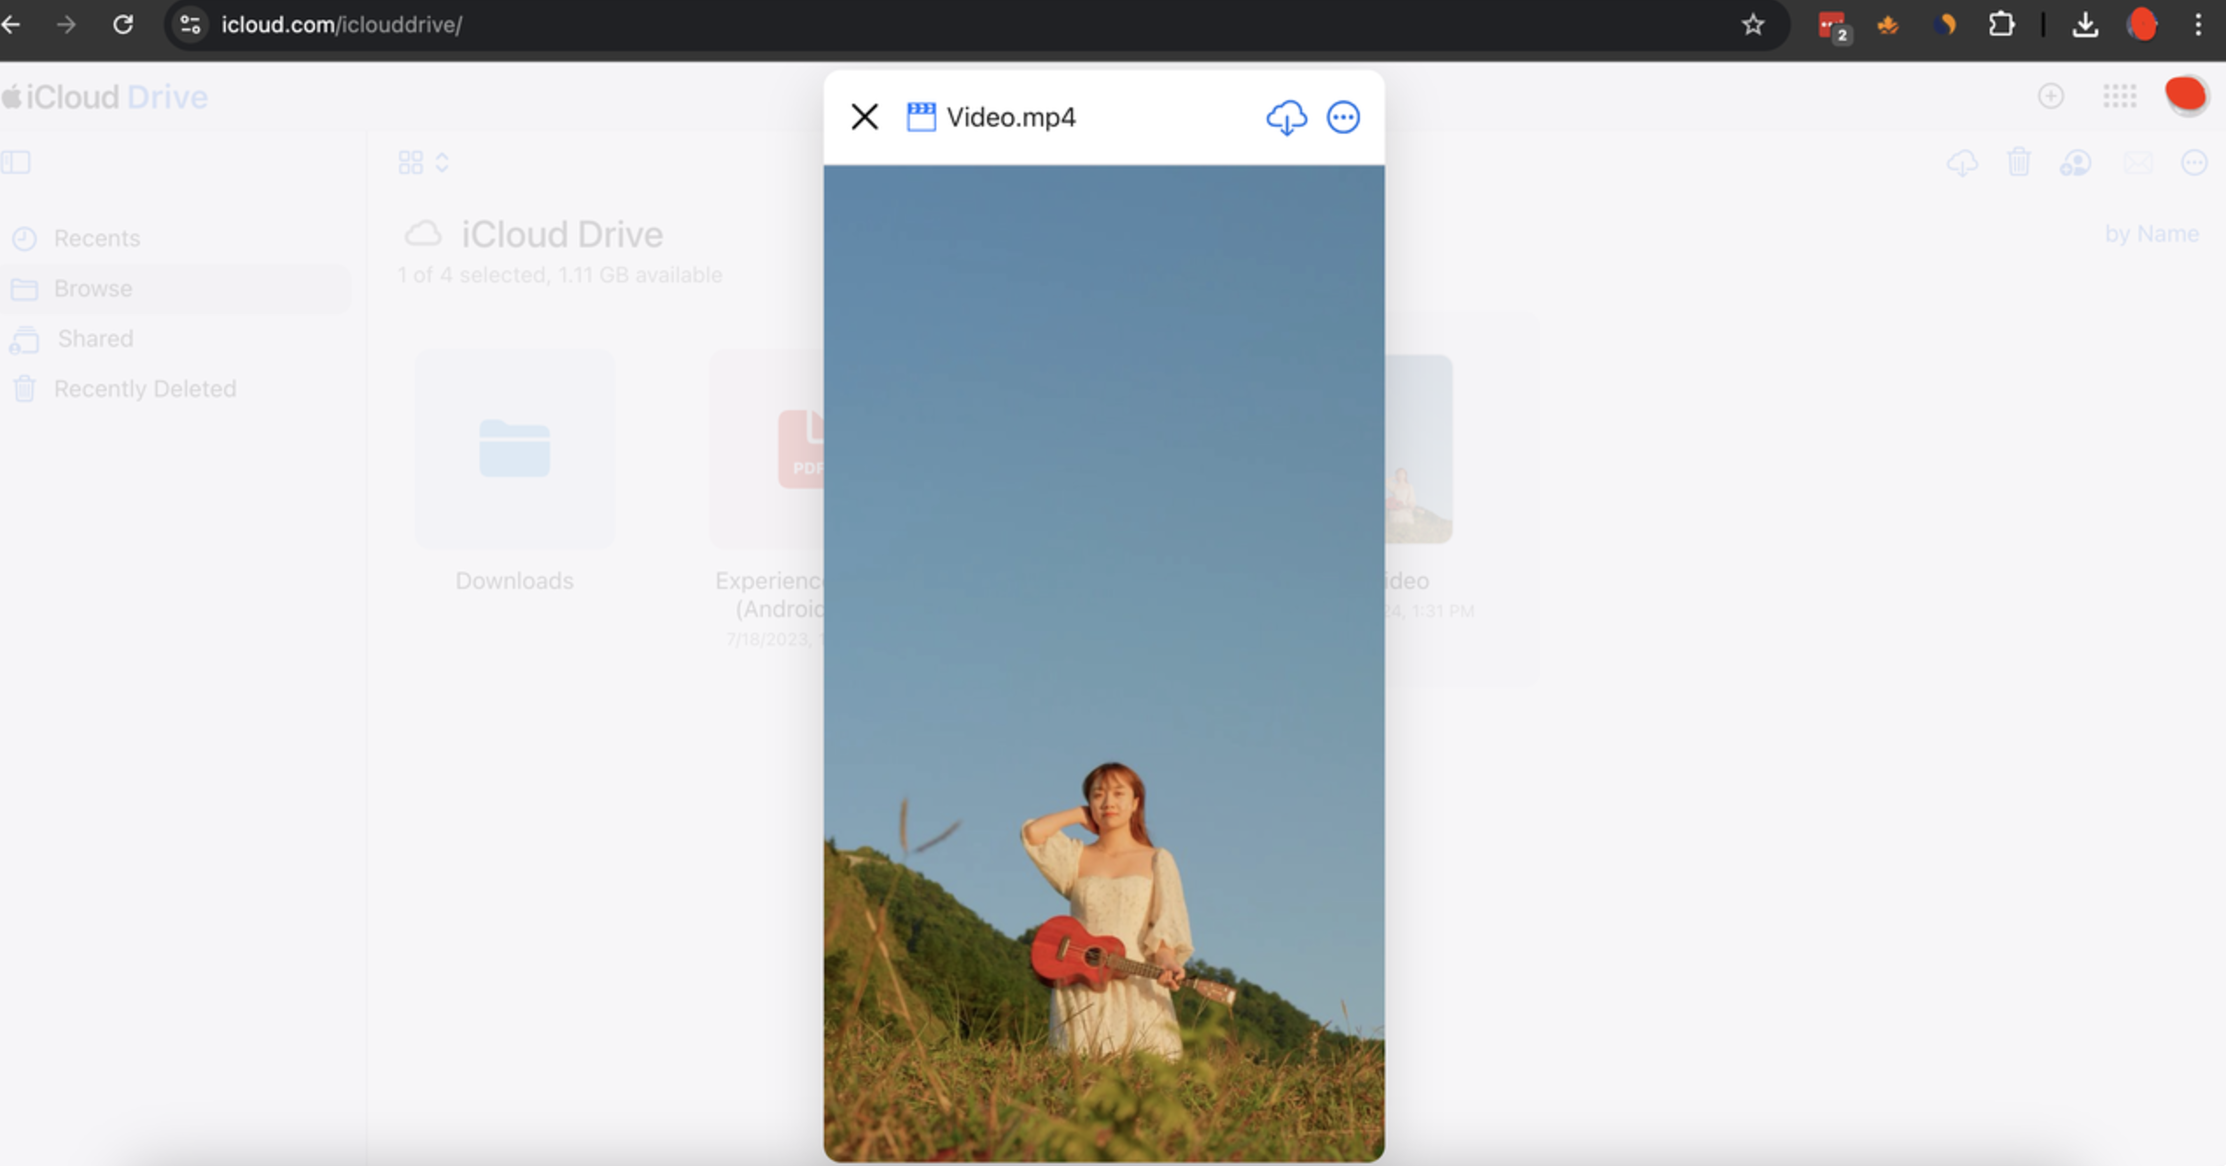Switch to grid view layout
This screenshot has height=1166, width=2226.
pyautogui.click(x=411, y=161)
